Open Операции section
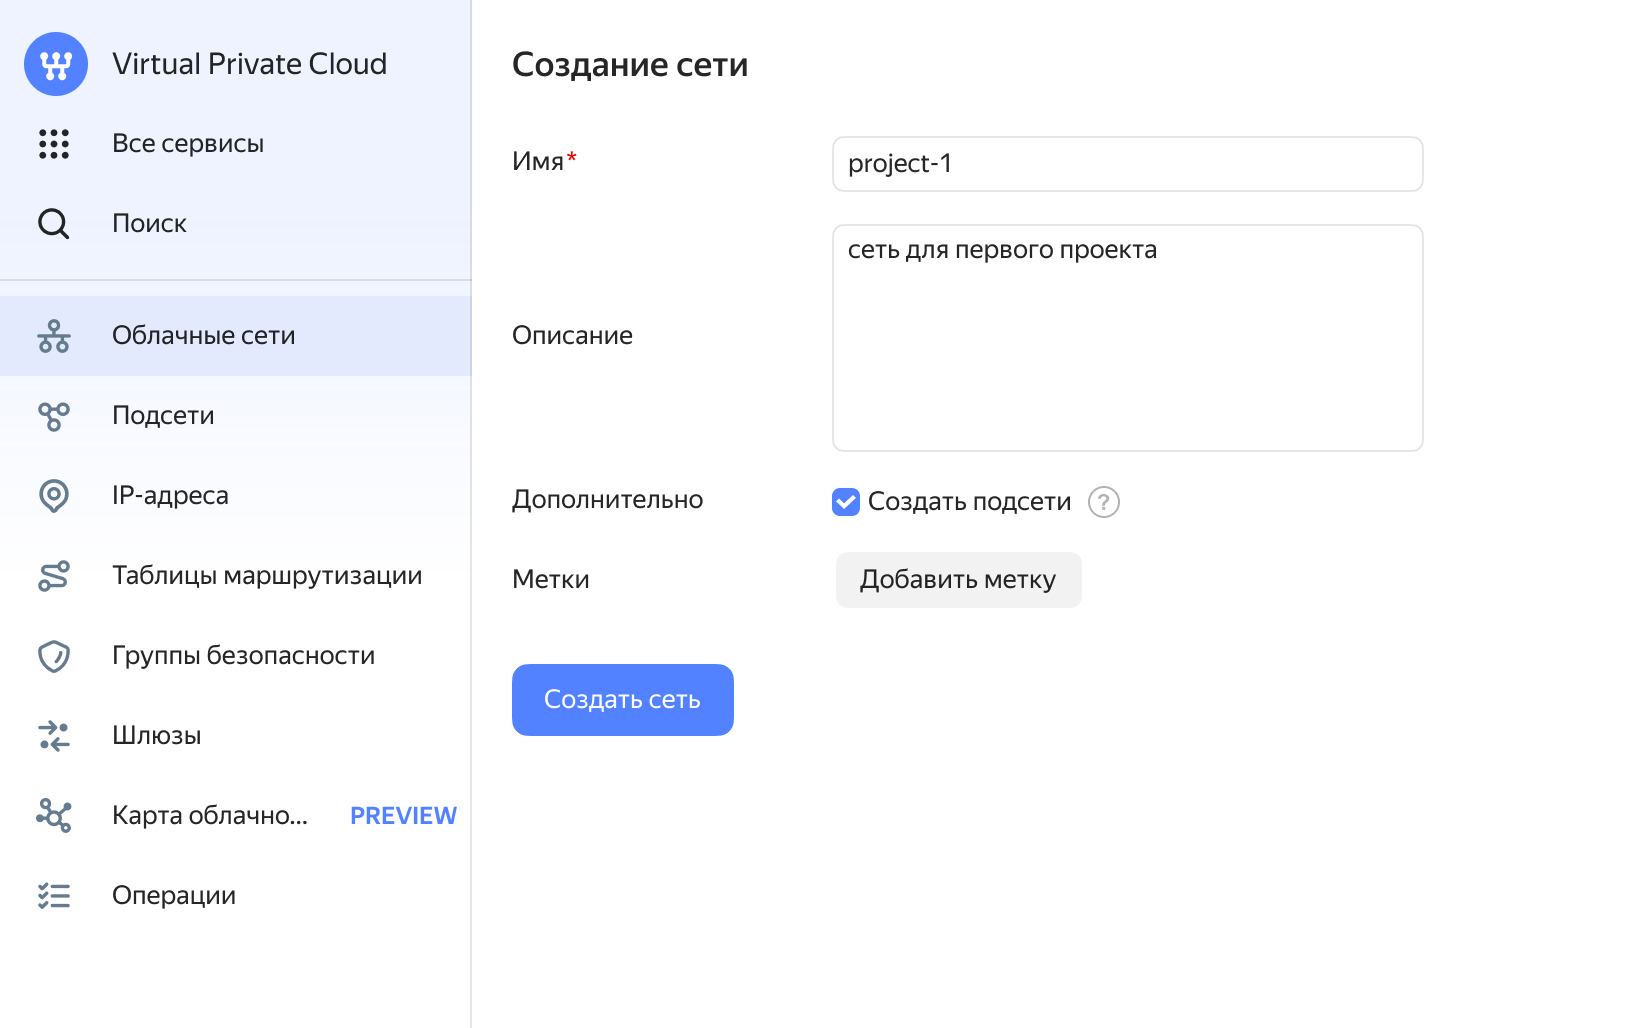Viewport: 1632px width, 1028px height. pyautogui.click(x=236, y=896)
